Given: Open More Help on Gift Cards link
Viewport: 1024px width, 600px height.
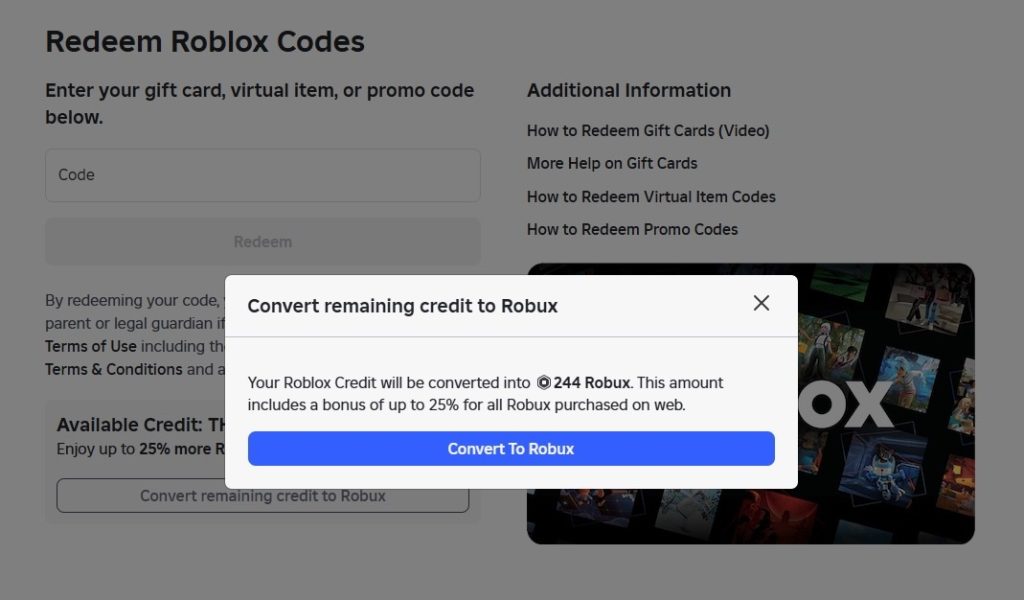Looking at the screenshot, I should pyautogui.click(x=612, y=163).
